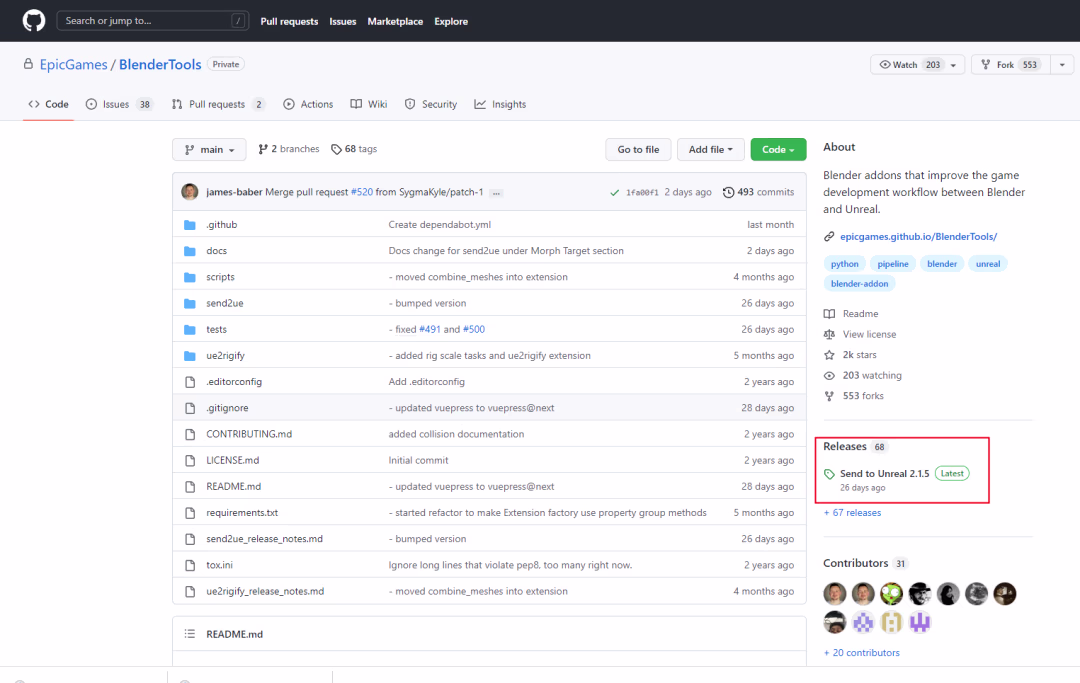This screenshot has height=683, width=1080.
Task: Open the + 20 contributors link
Action: pyautogui.click(x=862, y=653)
